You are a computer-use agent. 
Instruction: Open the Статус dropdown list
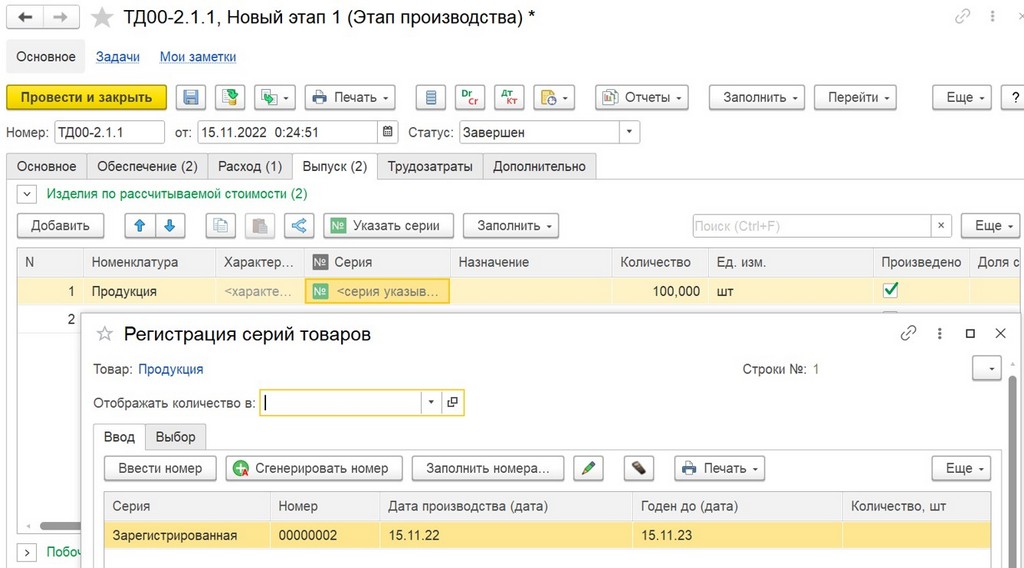(x=629, y=132)
